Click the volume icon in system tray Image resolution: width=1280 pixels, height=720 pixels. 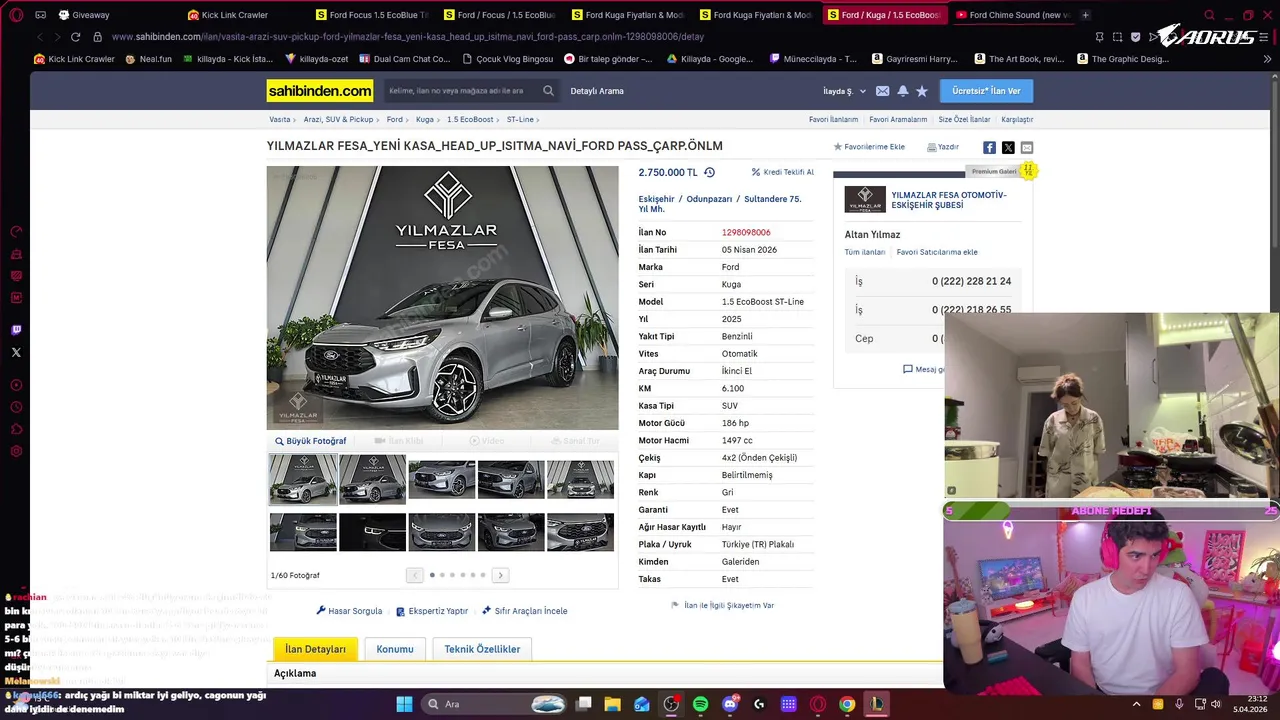1216,704
